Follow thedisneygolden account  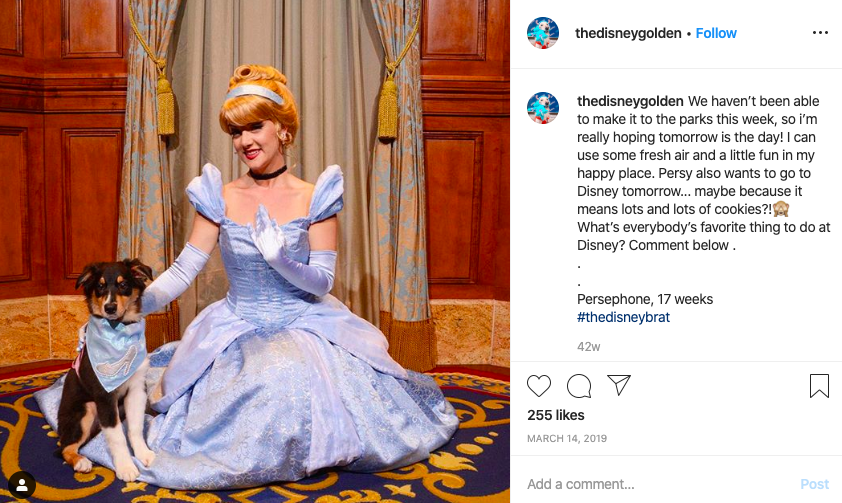point(716,33)
